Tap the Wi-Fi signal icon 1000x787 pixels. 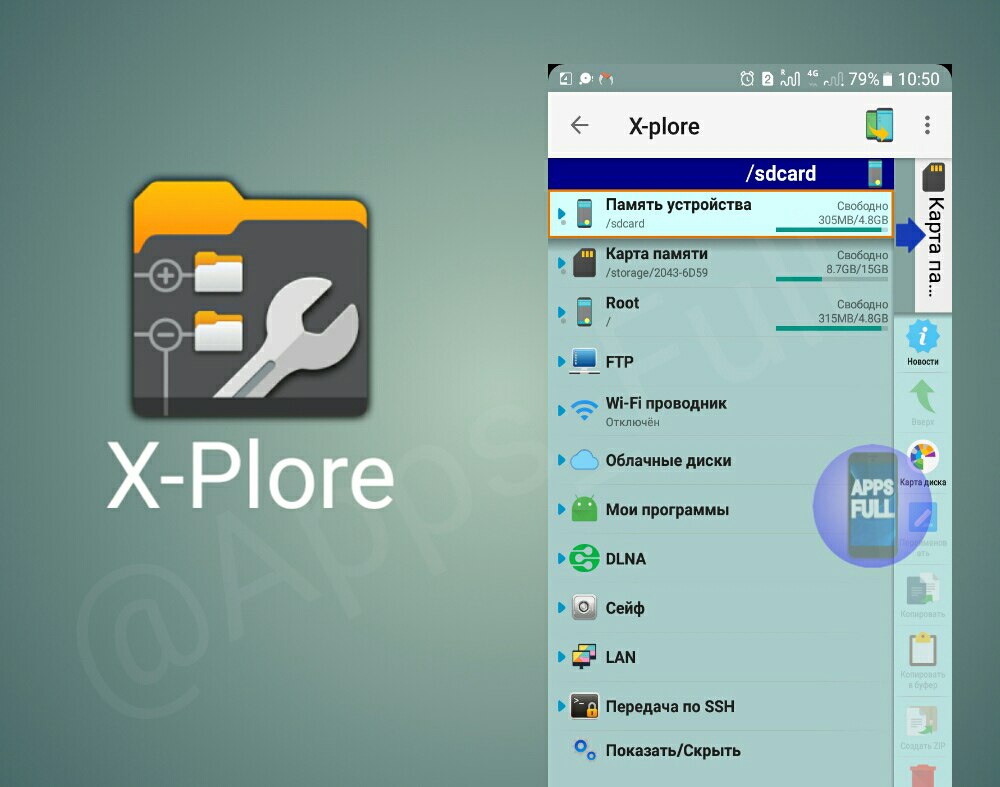(584, 410)
